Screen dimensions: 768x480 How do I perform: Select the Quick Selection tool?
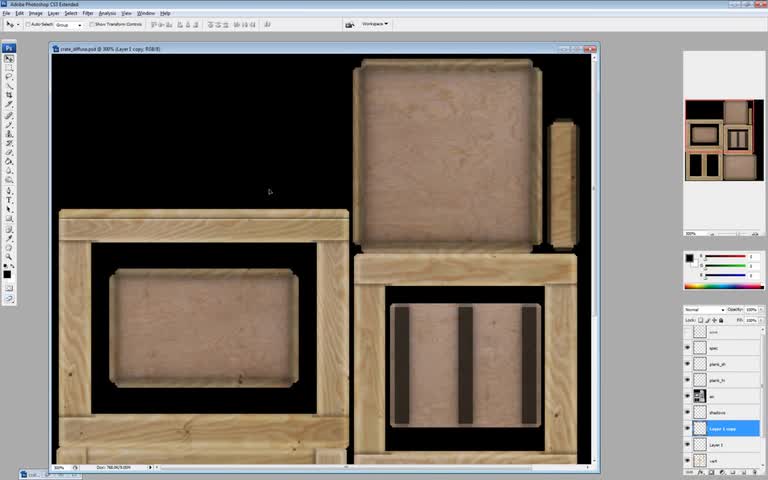point(9,86)
